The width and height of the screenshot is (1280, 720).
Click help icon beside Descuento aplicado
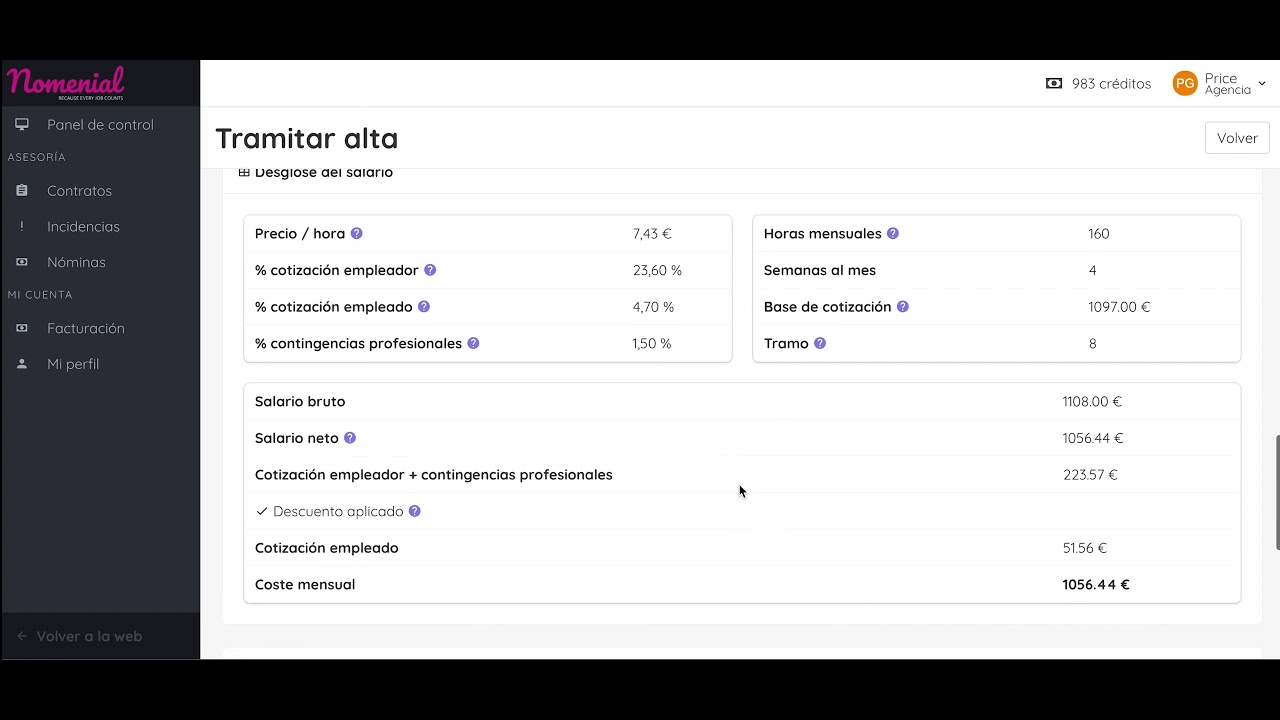[415, 511]
